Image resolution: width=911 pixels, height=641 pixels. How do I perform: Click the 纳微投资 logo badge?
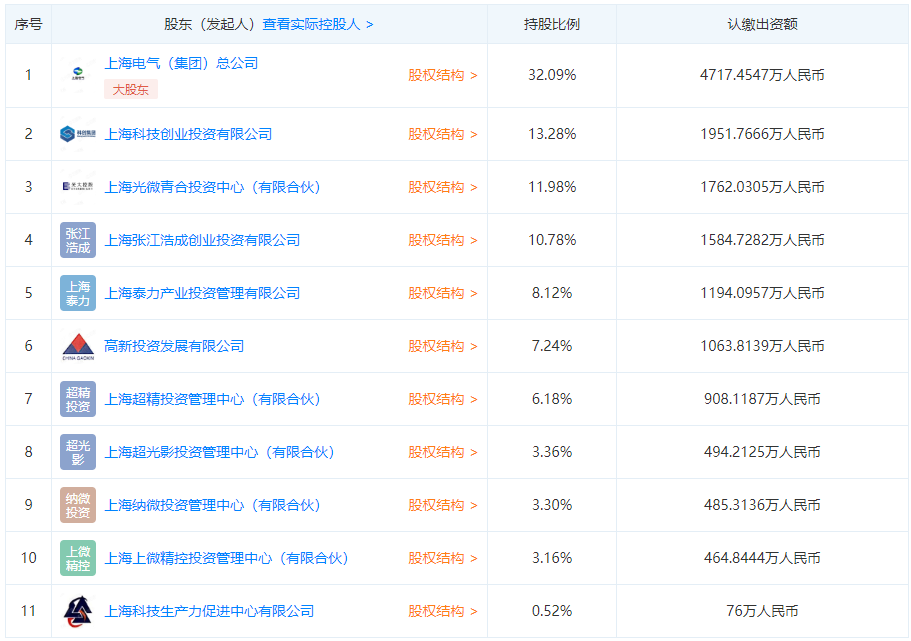[x=78, y=505]
